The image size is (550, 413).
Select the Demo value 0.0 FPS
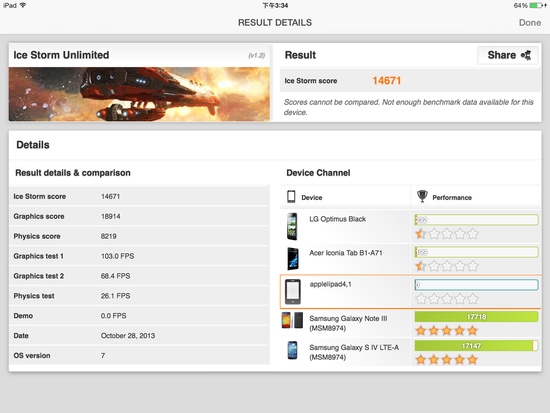coord(113,316)
